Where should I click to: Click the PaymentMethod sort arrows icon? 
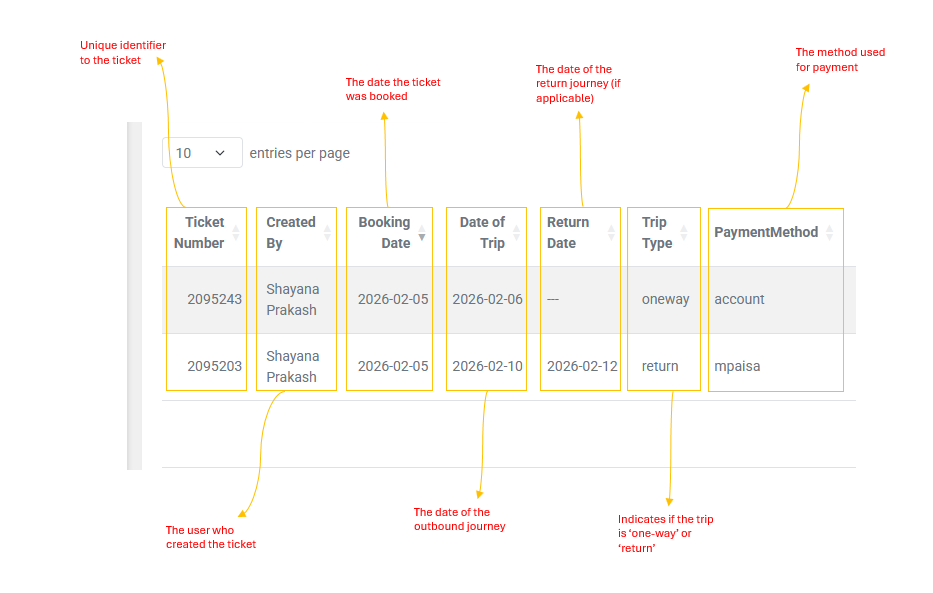coord(829,232)
